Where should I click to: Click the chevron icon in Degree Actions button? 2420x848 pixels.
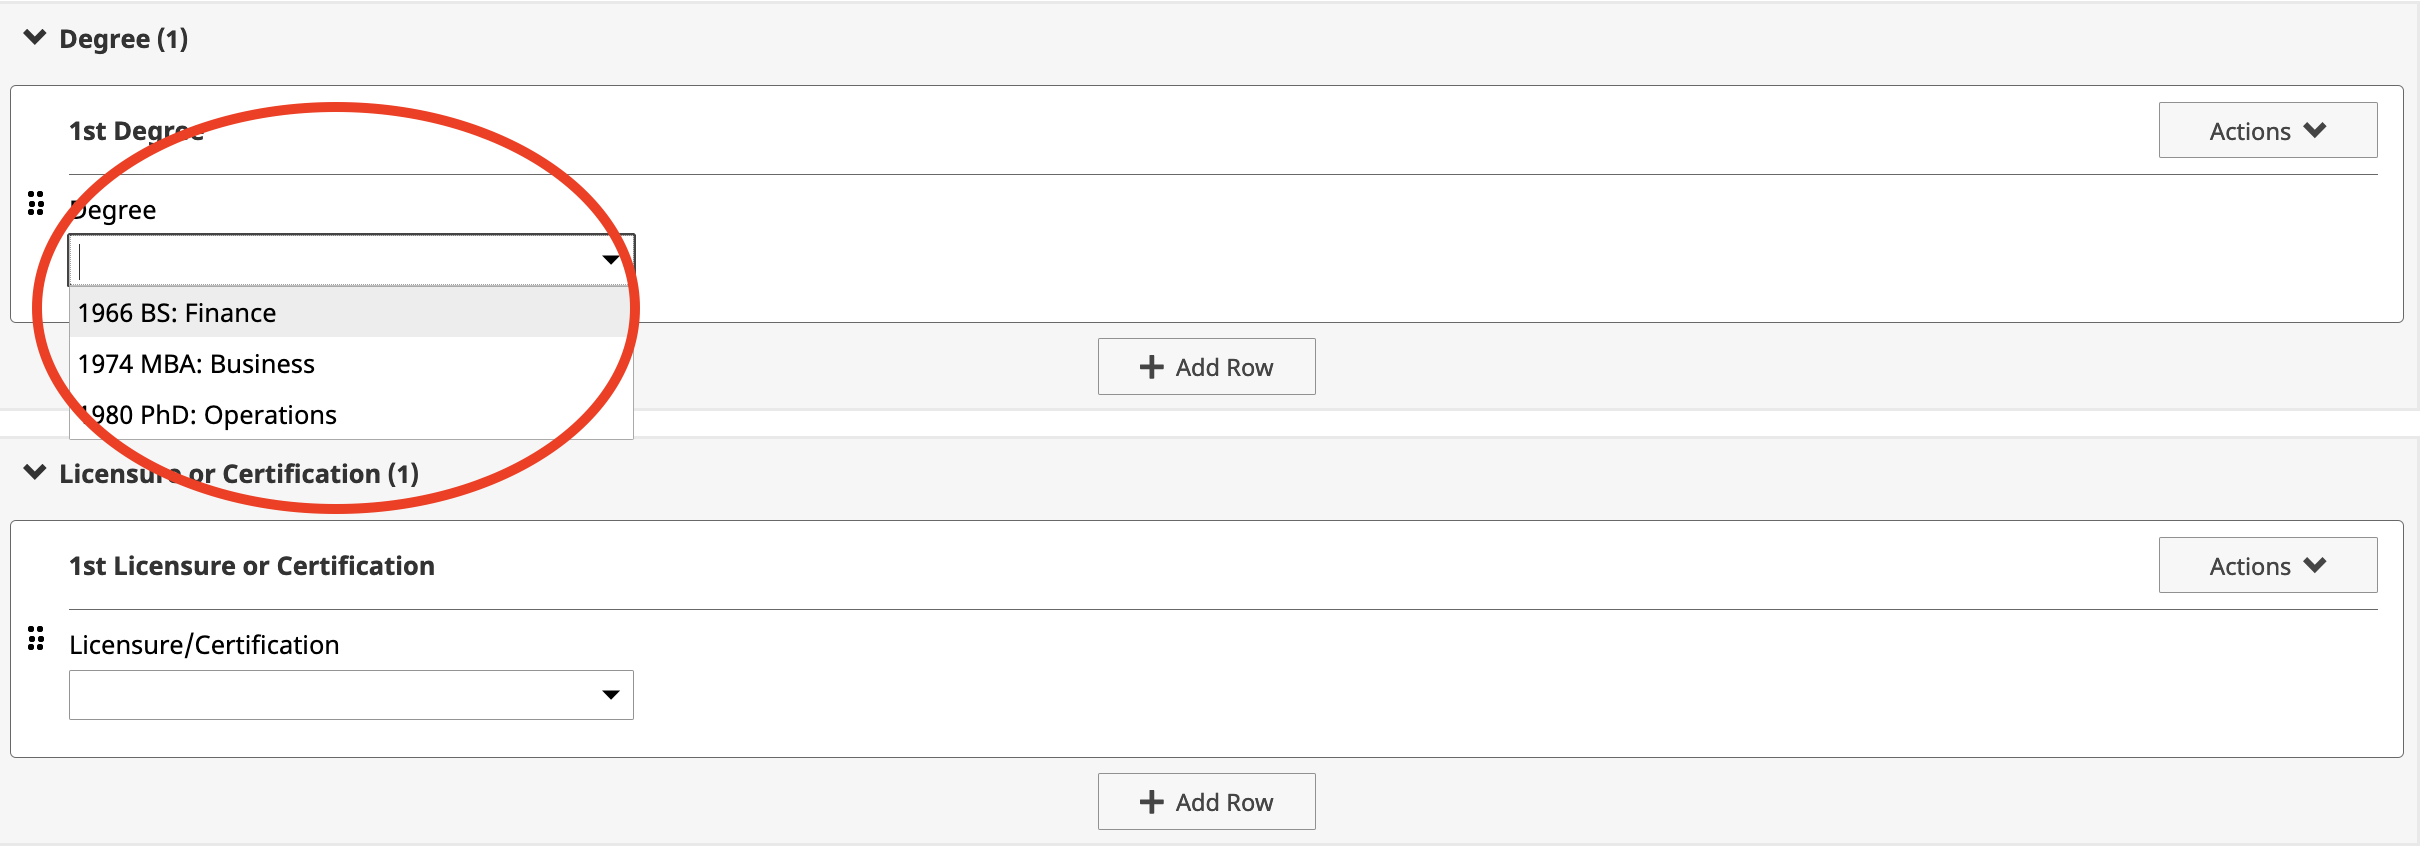[2314, 130]
